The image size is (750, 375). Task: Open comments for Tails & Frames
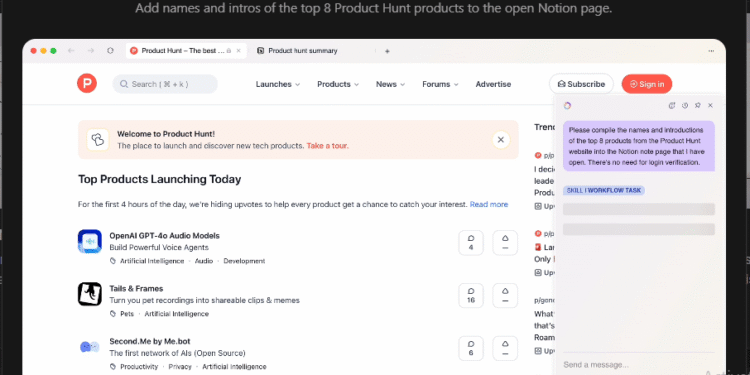click(471, 296)
